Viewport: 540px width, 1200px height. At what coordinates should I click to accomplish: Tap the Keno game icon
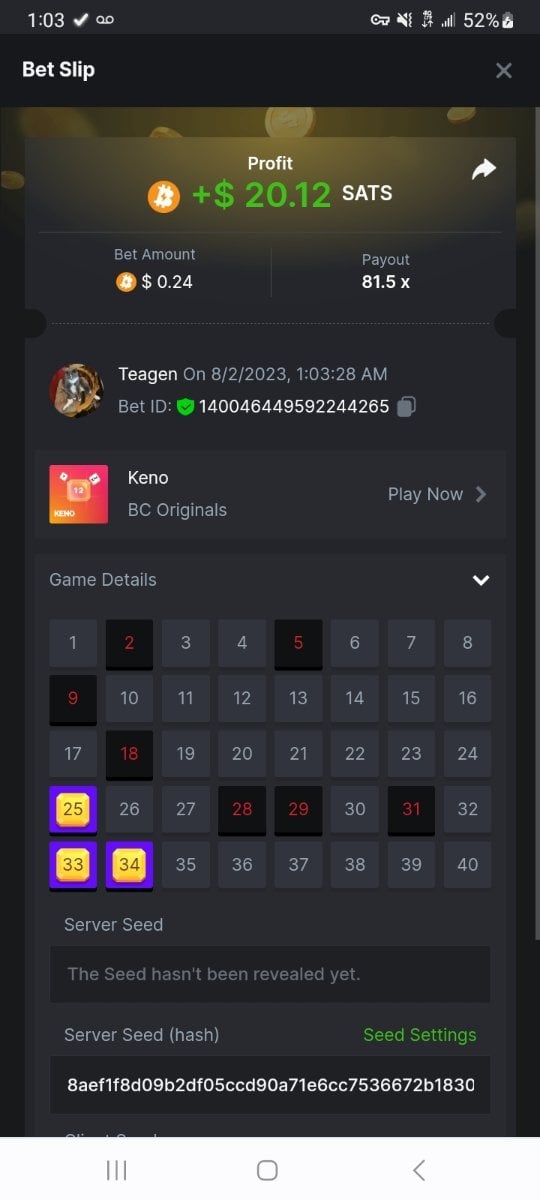click(x=78, y=494)
